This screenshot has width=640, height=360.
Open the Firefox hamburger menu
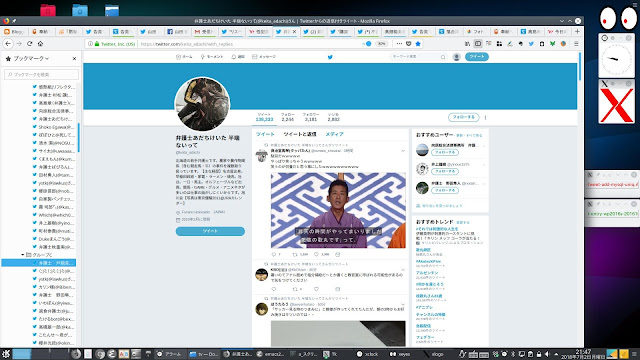(x=576, y=44)
